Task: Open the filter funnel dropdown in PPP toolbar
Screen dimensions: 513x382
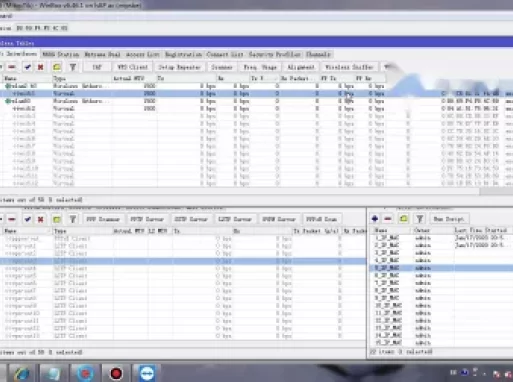Action: click(73, 219)
